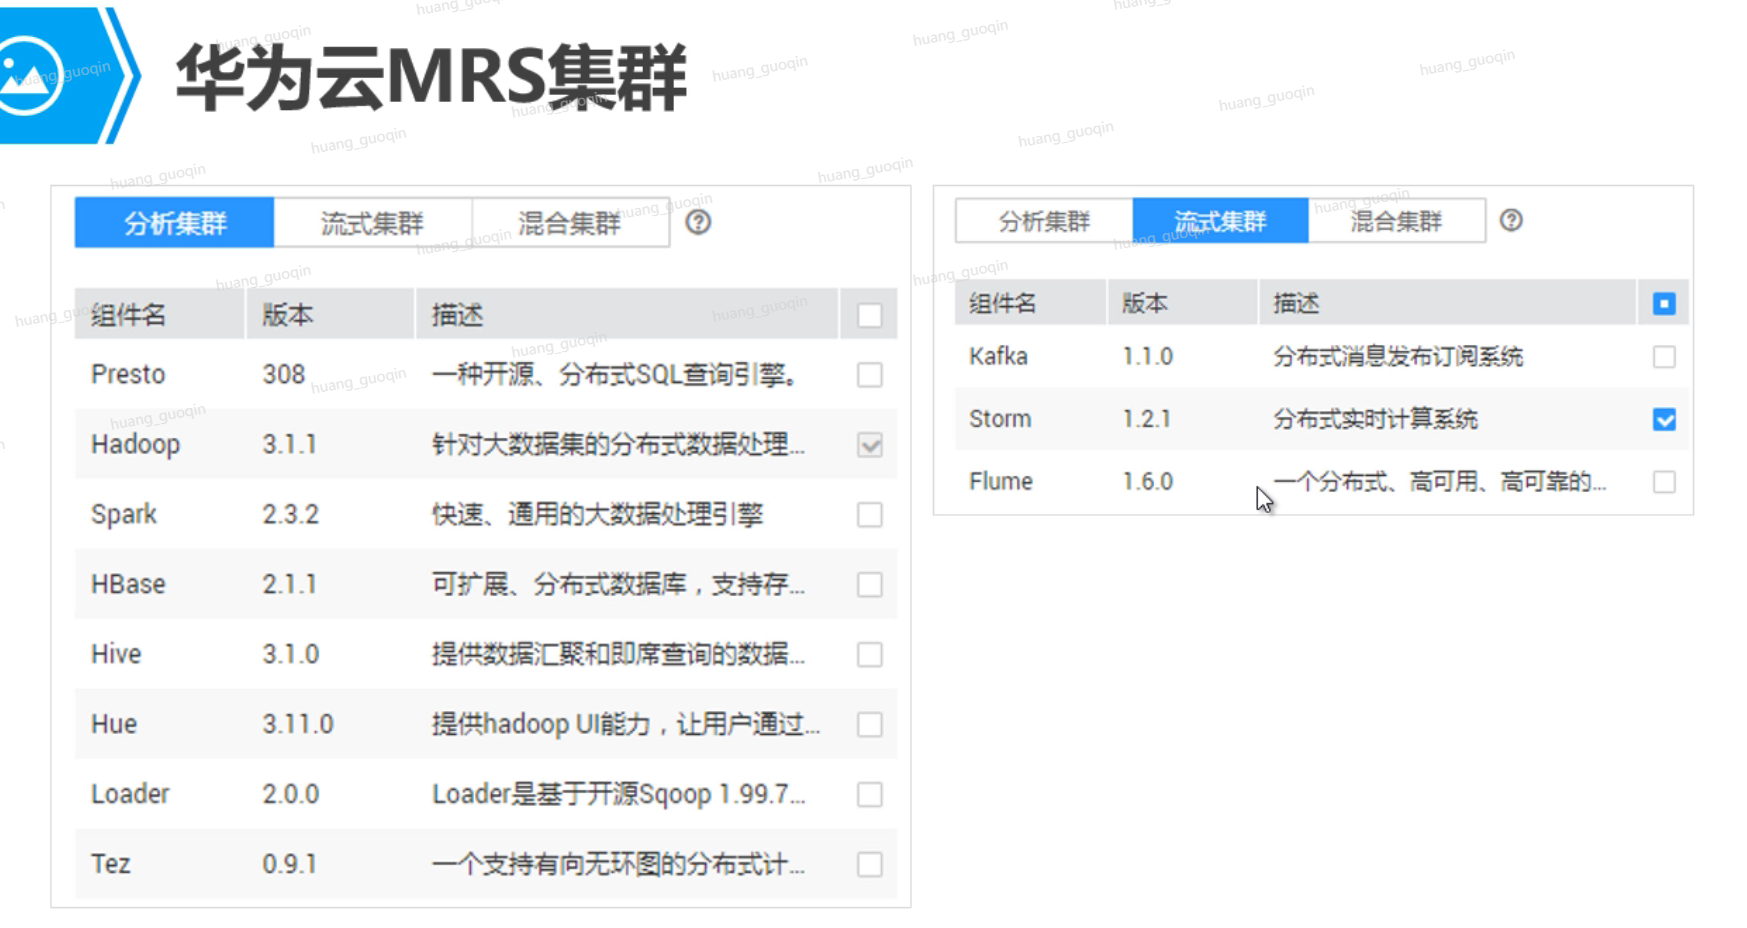1747x928 pixels.
Task: Check the Spark component checkbox
Action: pos(870,515)
